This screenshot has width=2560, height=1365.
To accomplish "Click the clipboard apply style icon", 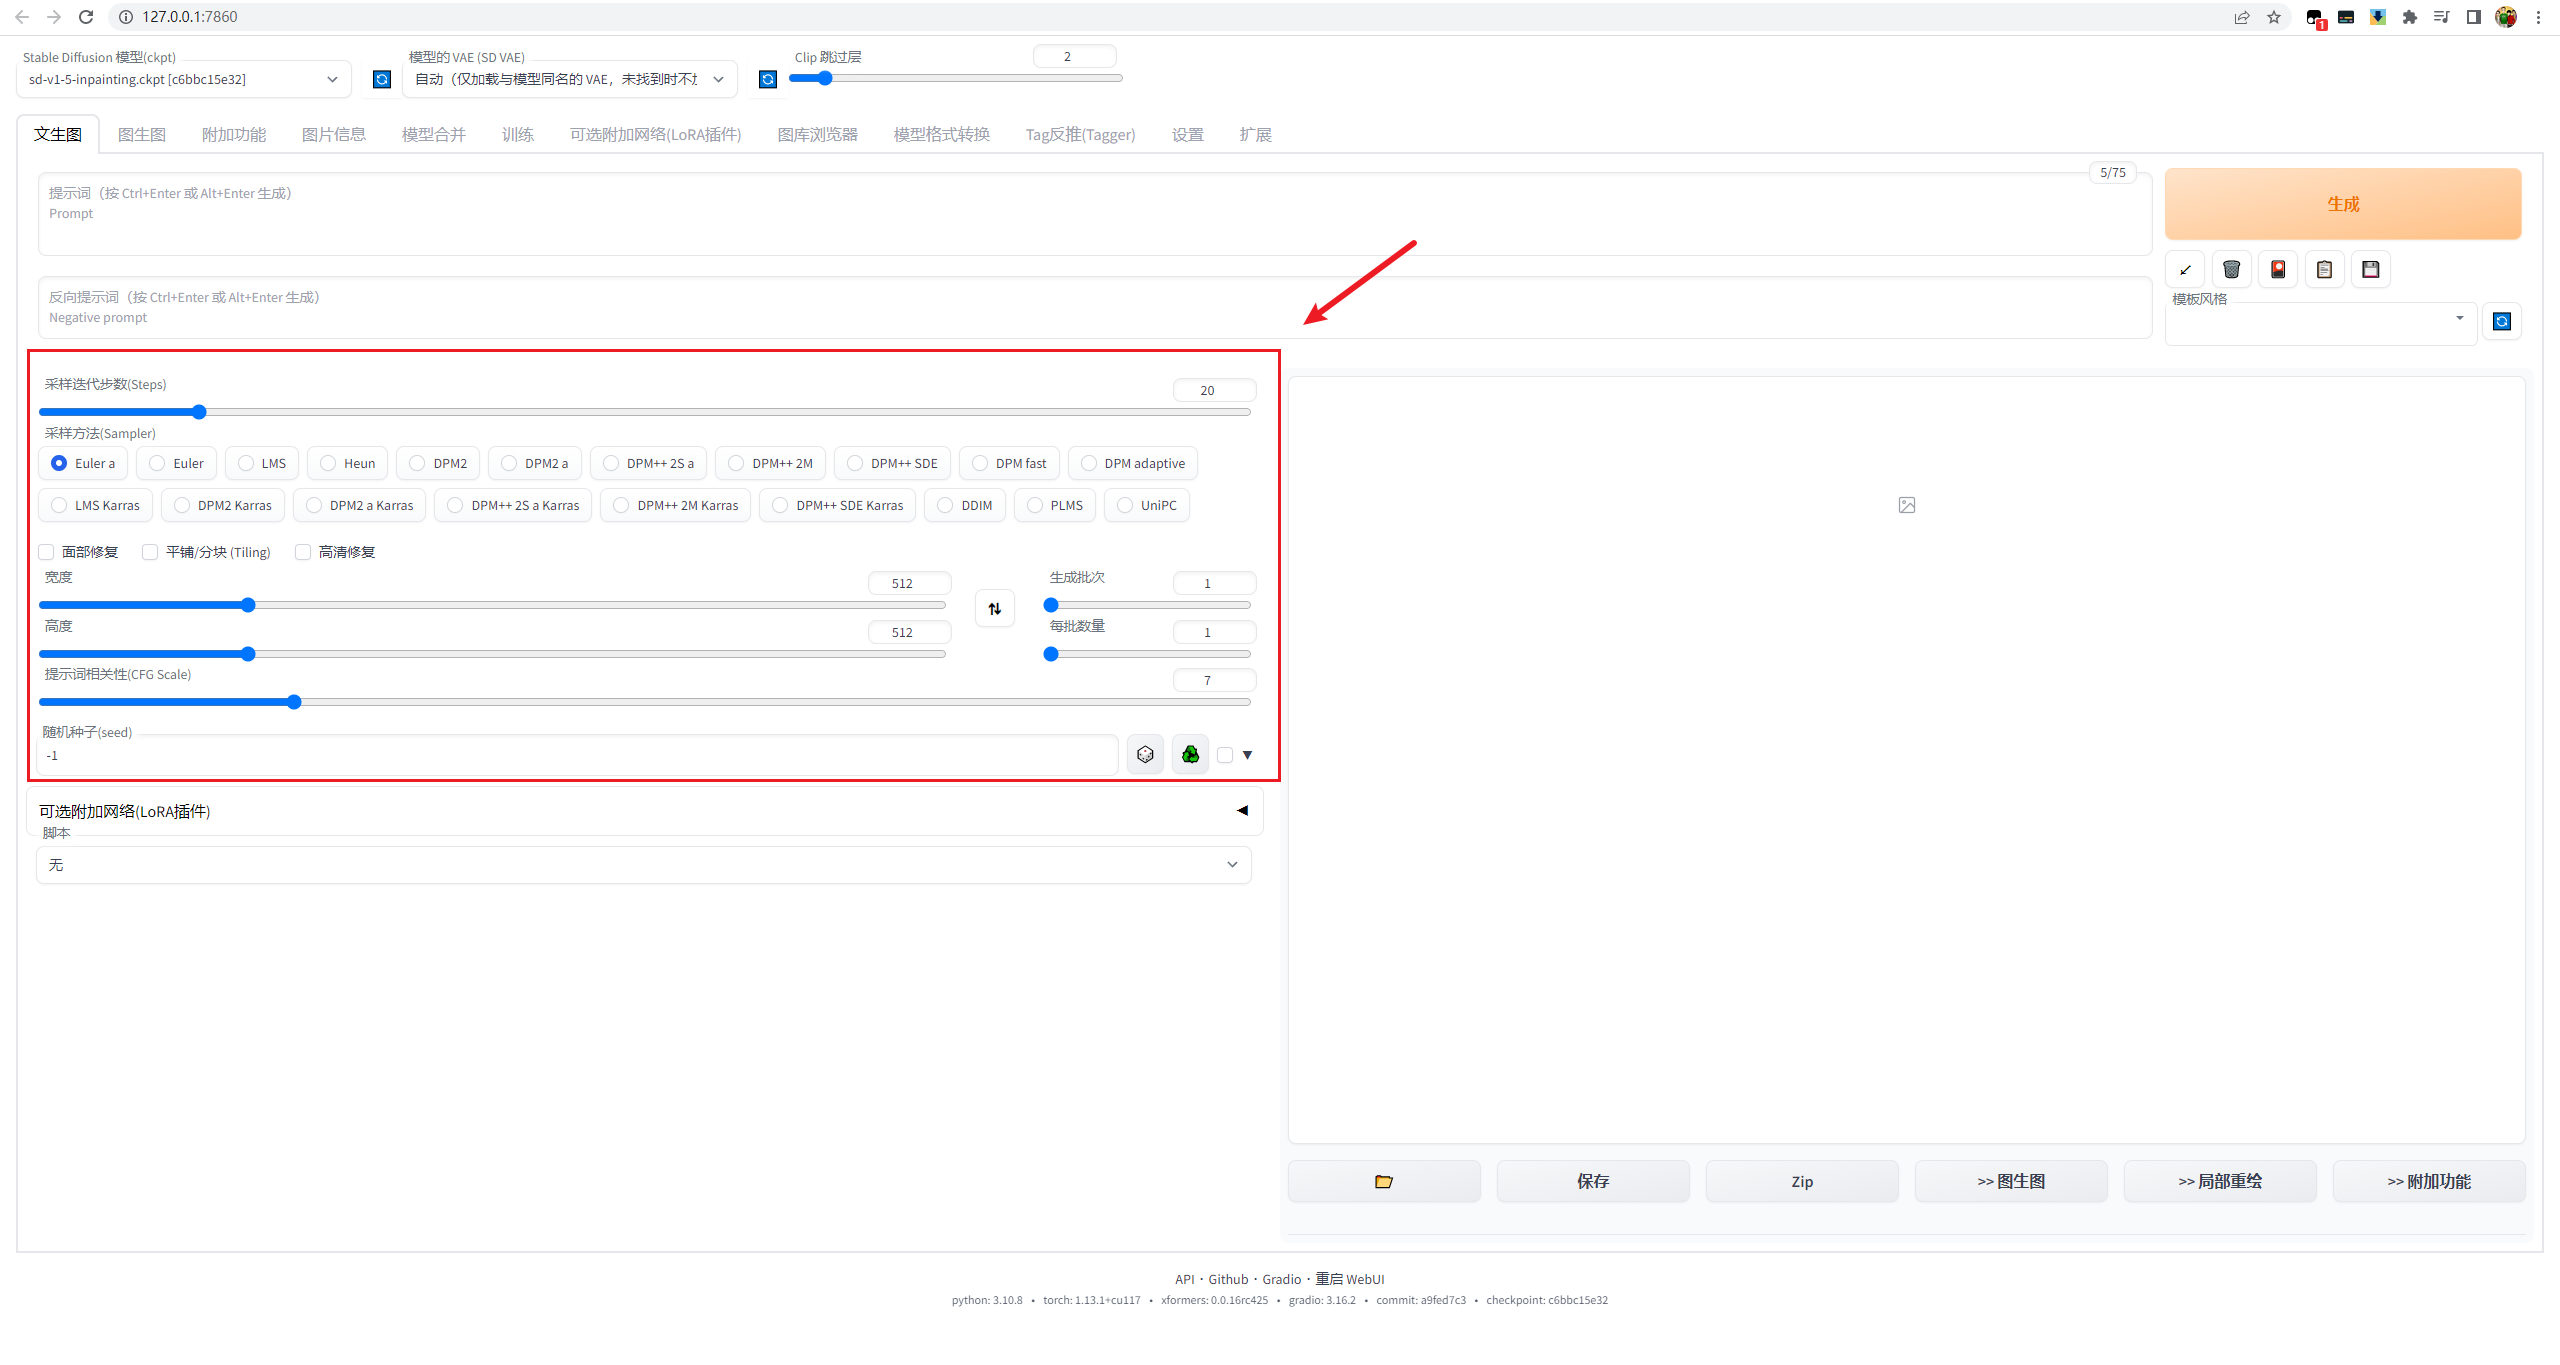I will pyautogui.click(x=2324, y=269).
